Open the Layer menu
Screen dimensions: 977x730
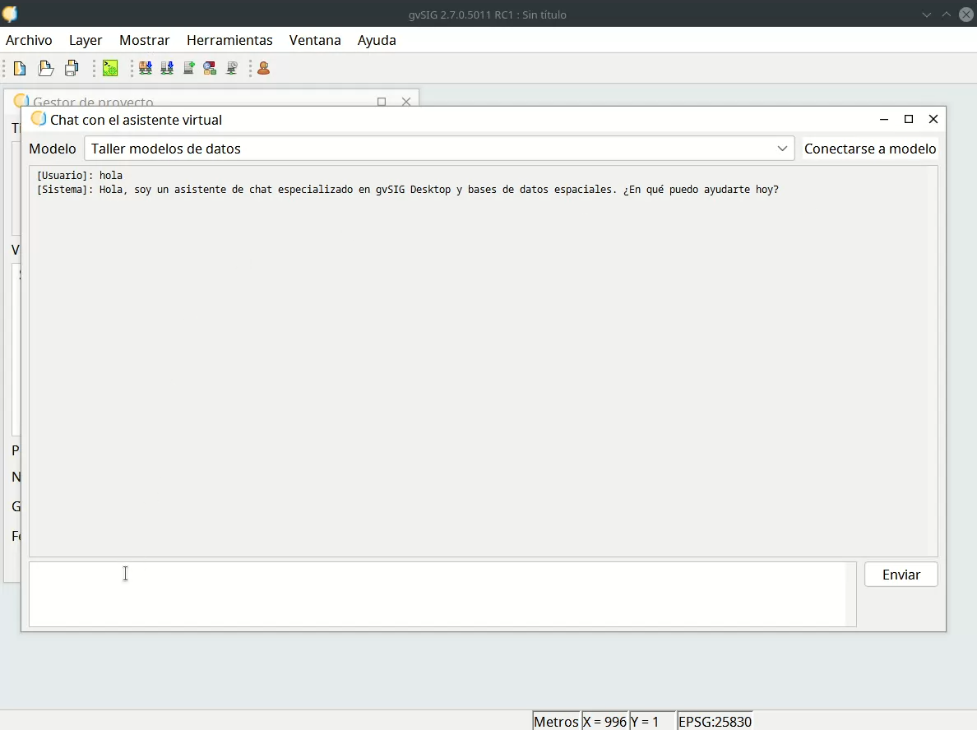[x=85, y=40]
